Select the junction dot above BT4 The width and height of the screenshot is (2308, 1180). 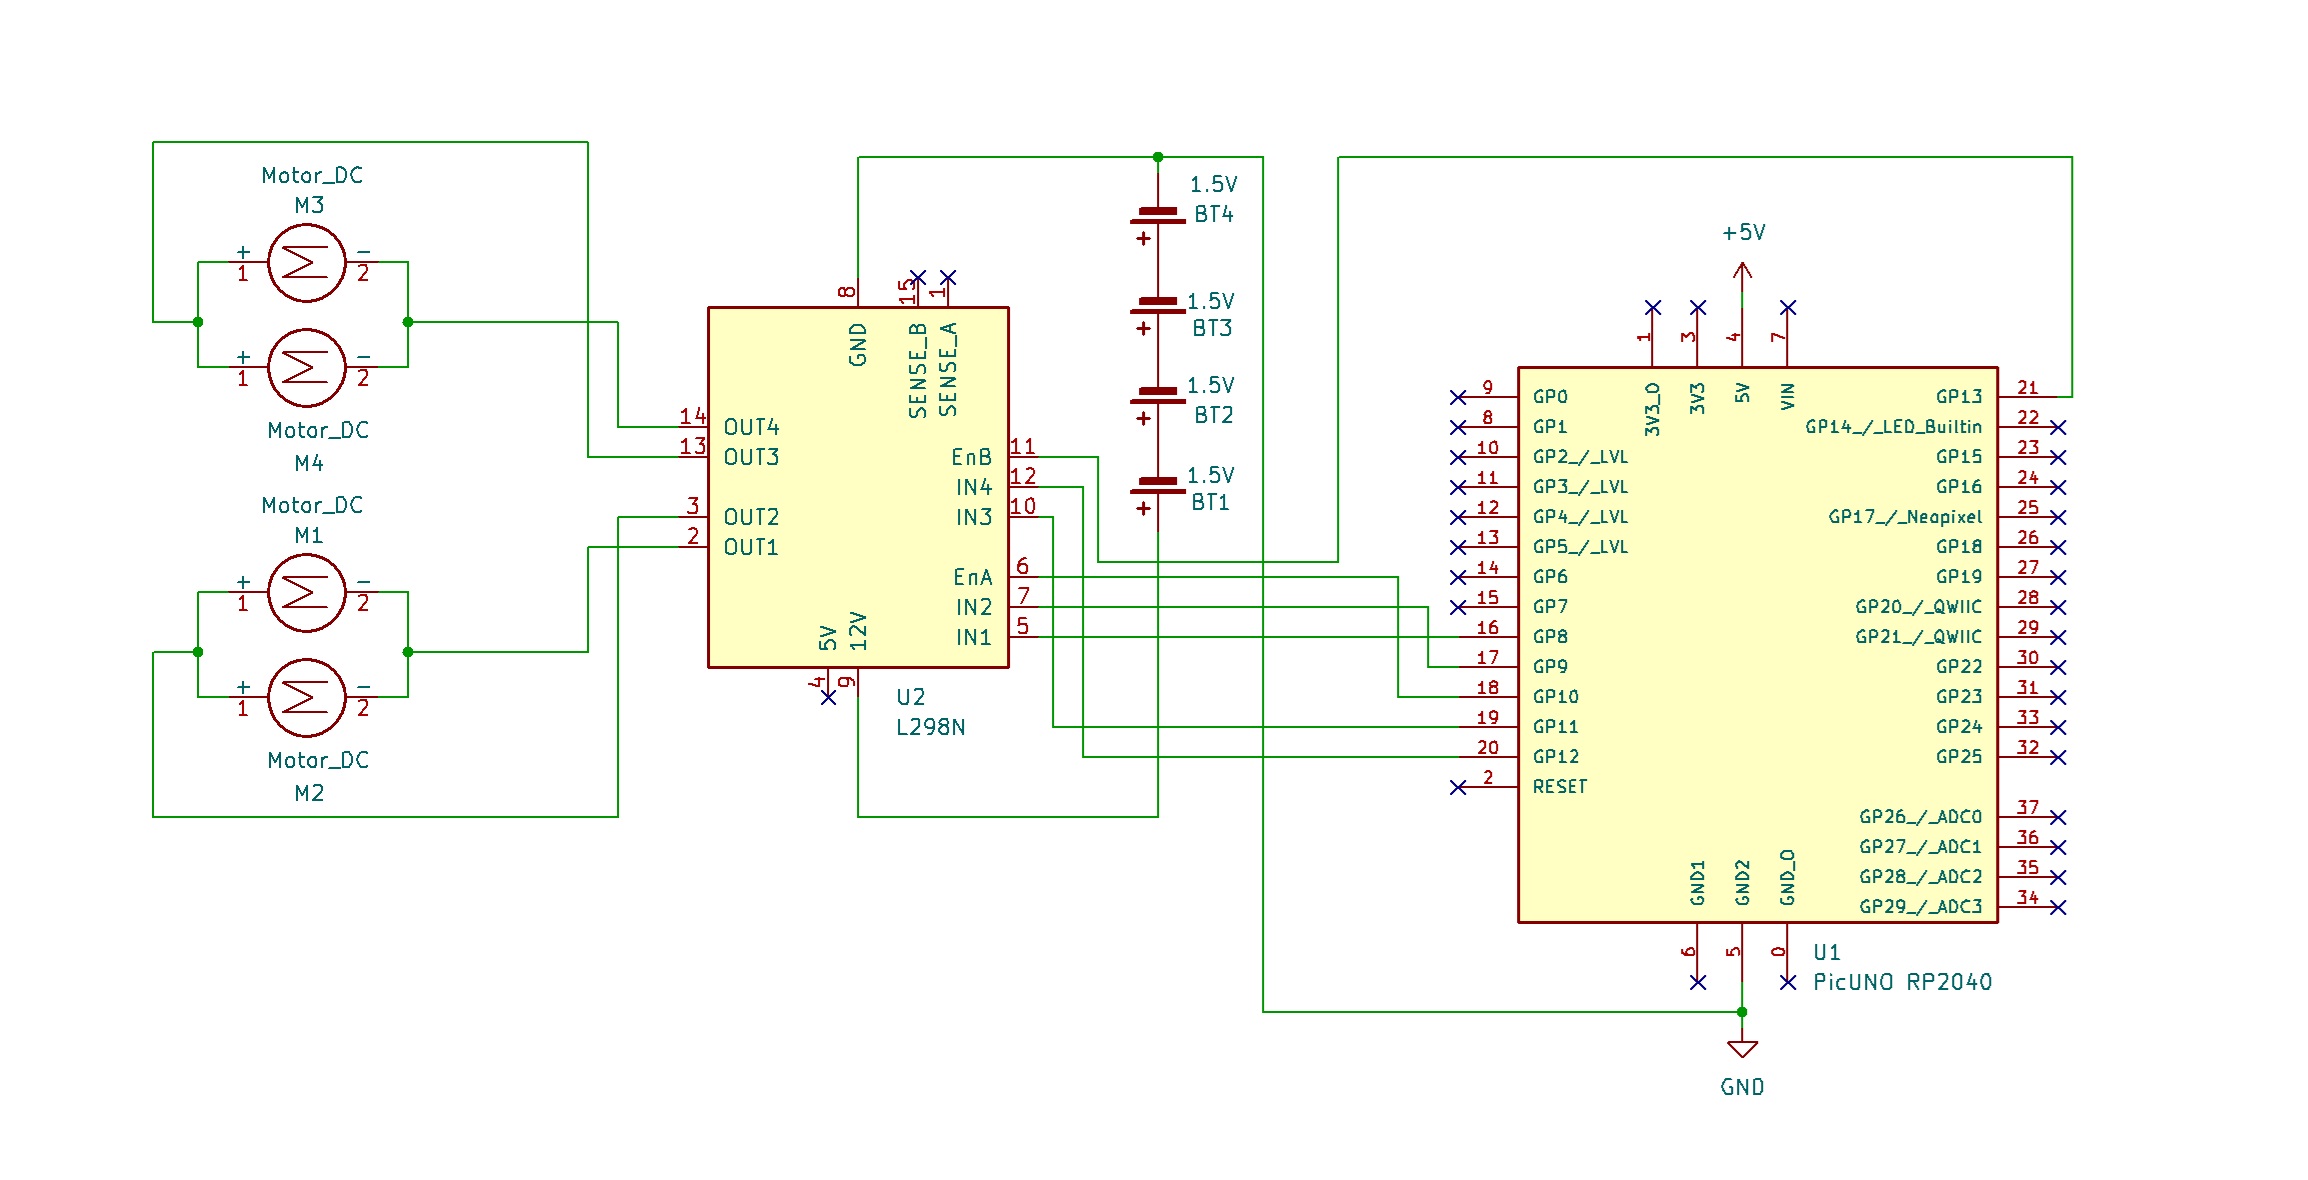1158,157
